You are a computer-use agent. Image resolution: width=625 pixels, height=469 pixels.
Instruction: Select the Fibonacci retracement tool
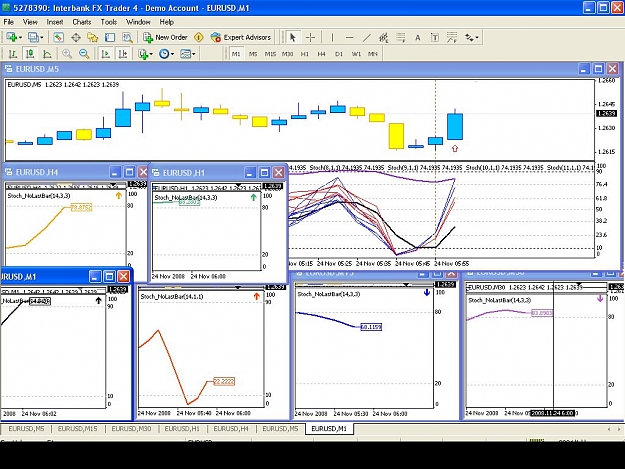pyautogui.click(x=401, y=37)
